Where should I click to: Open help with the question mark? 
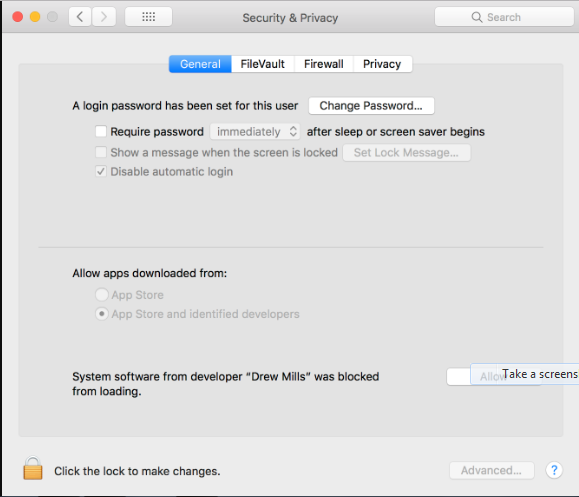point(554,470)
